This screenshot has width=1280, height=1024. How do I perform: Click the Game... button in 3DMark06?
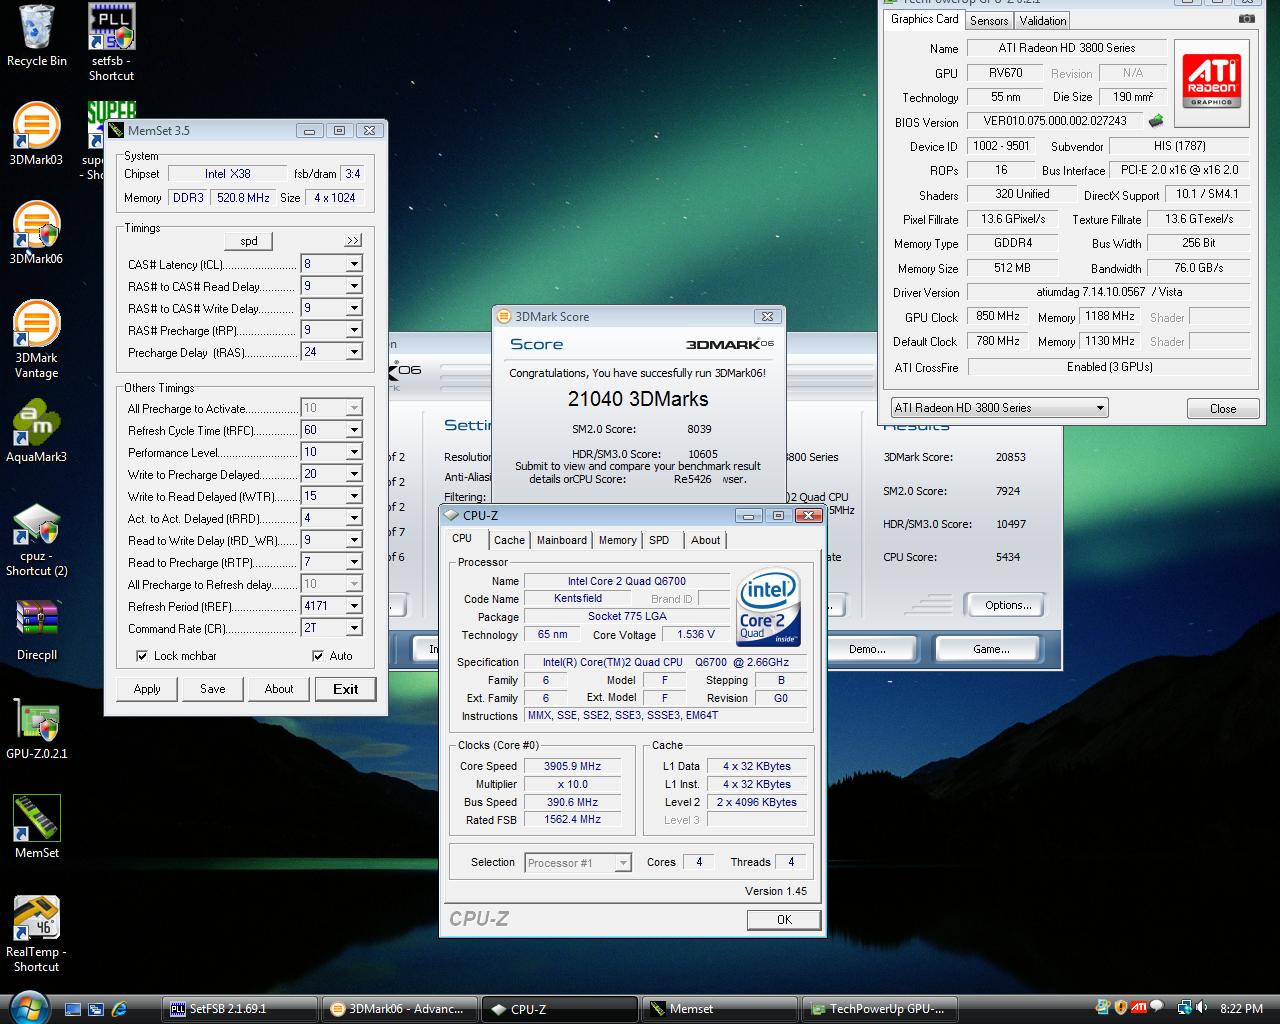click(x=991, y=649)
